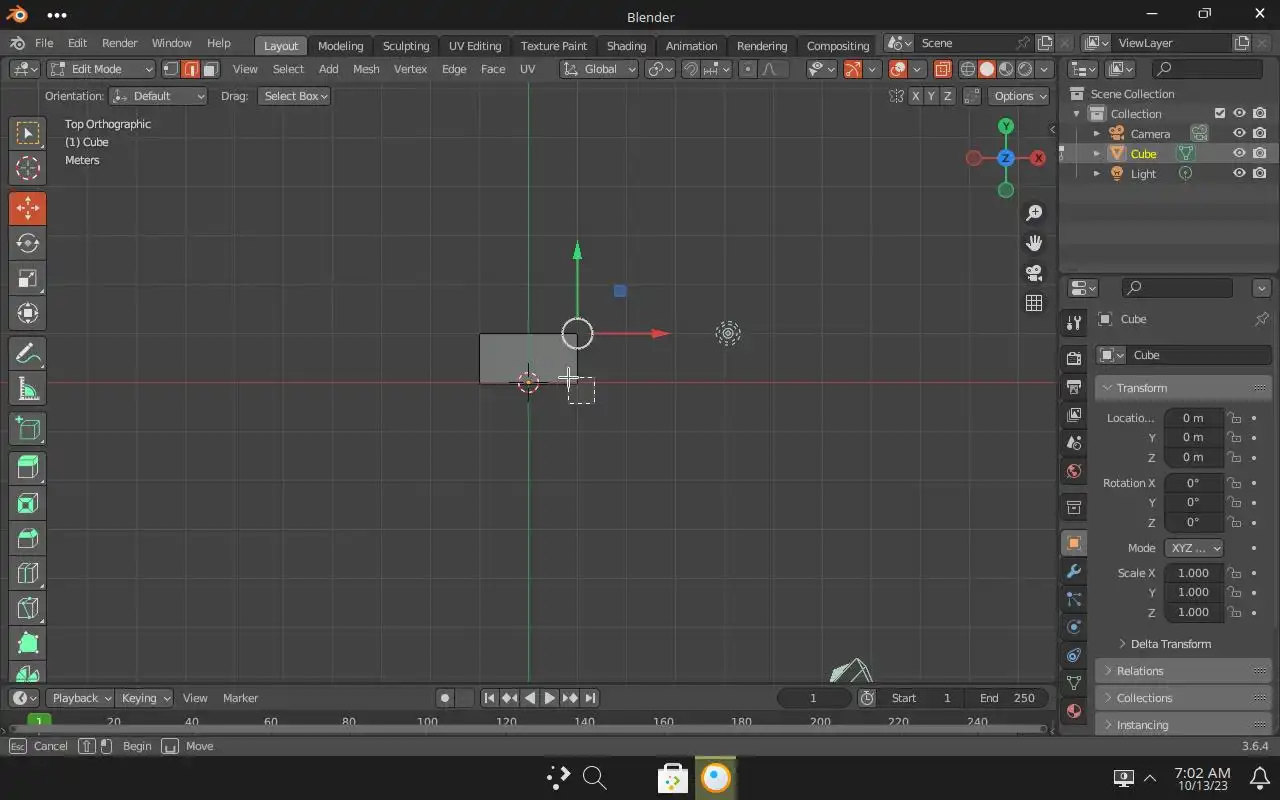This screenshot has height=800, width=1280.
Task: Select the Transform tool
Action: (x=28, y=314)
